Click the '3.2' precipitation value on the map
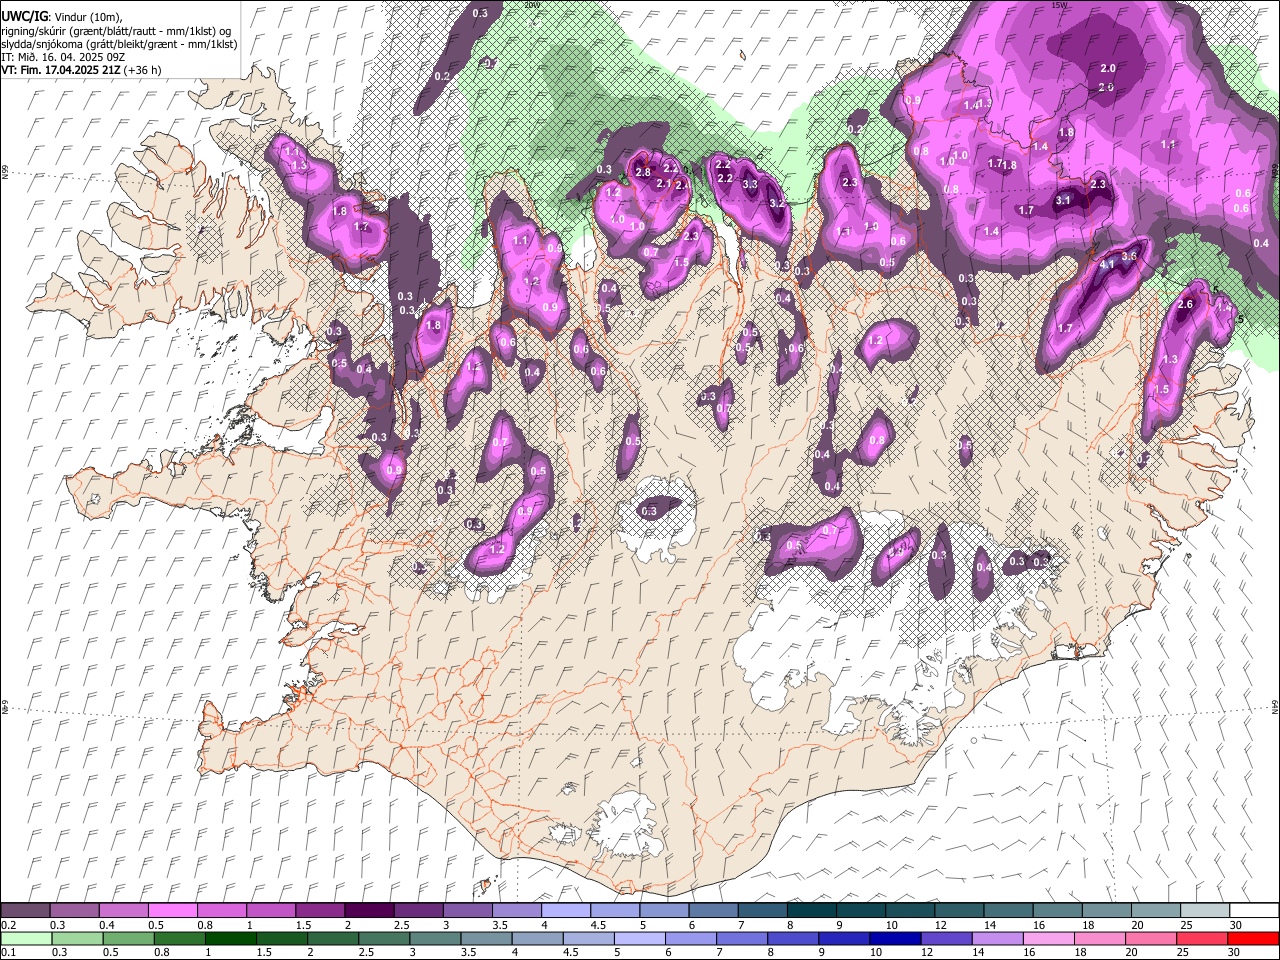1280x960 pixels. click(777, 203)
